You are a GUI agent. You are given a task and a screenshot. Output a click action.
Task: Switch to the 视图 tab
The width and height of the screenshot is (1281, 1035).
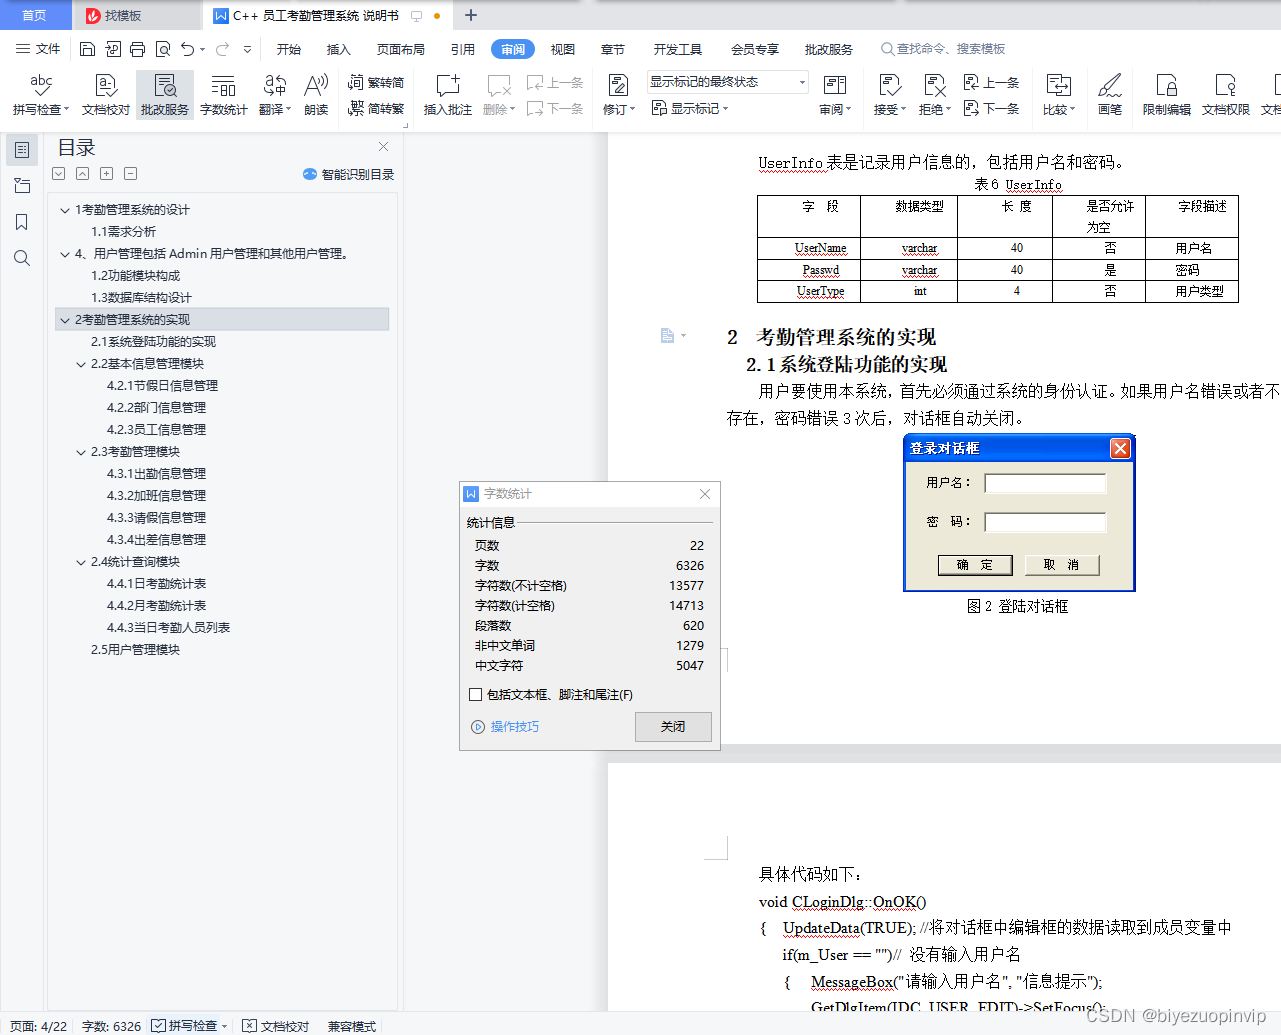click(563, 49)
